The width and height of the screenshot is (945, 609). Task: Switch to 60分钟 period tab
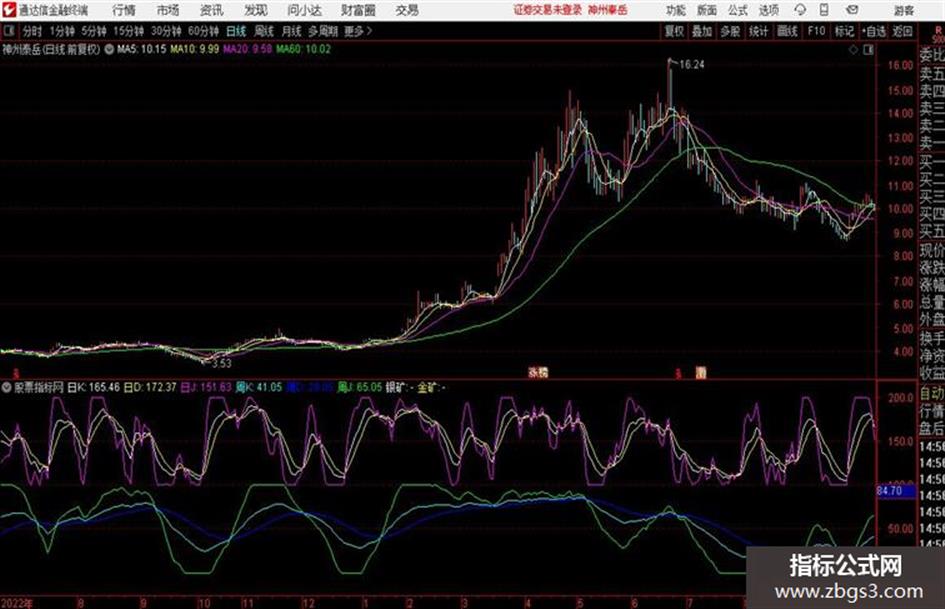point(203,31)
